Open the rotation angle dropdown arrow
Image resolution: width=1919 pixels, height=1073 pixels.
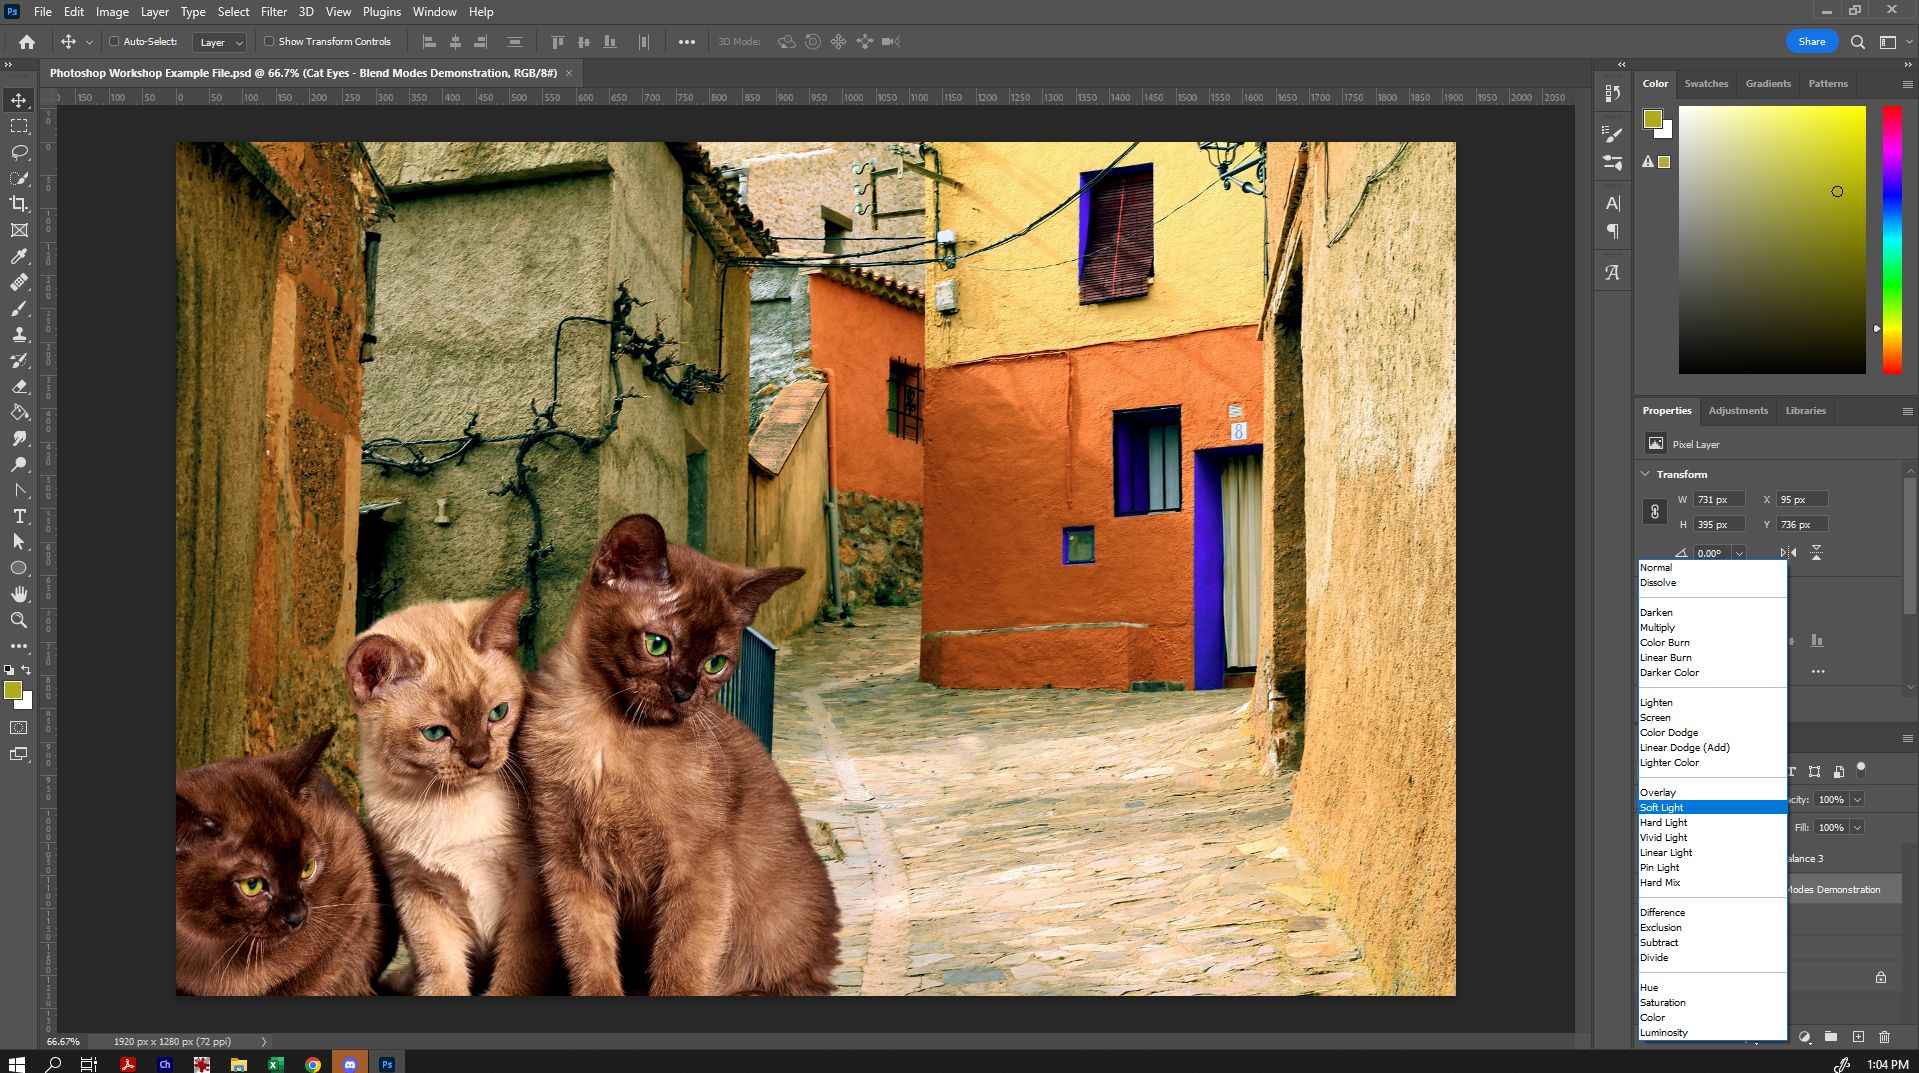[1739, 553]
